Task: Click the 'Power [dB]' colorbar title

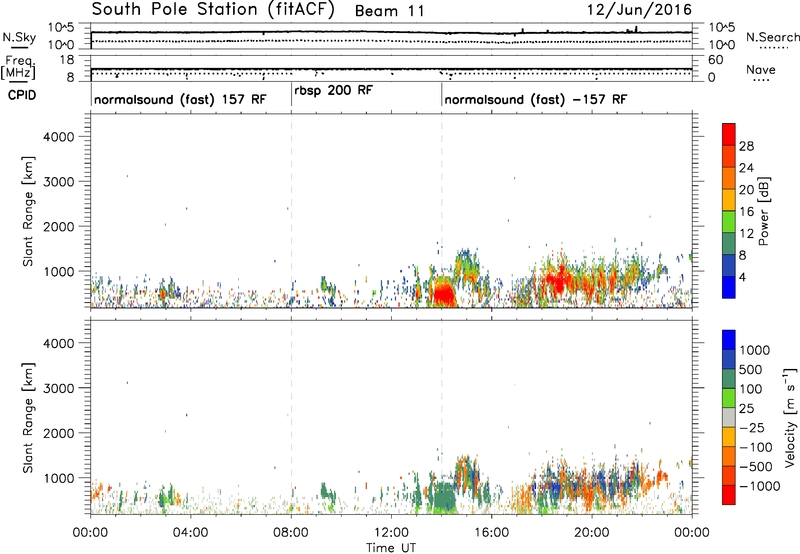Action: pos(764,211)
